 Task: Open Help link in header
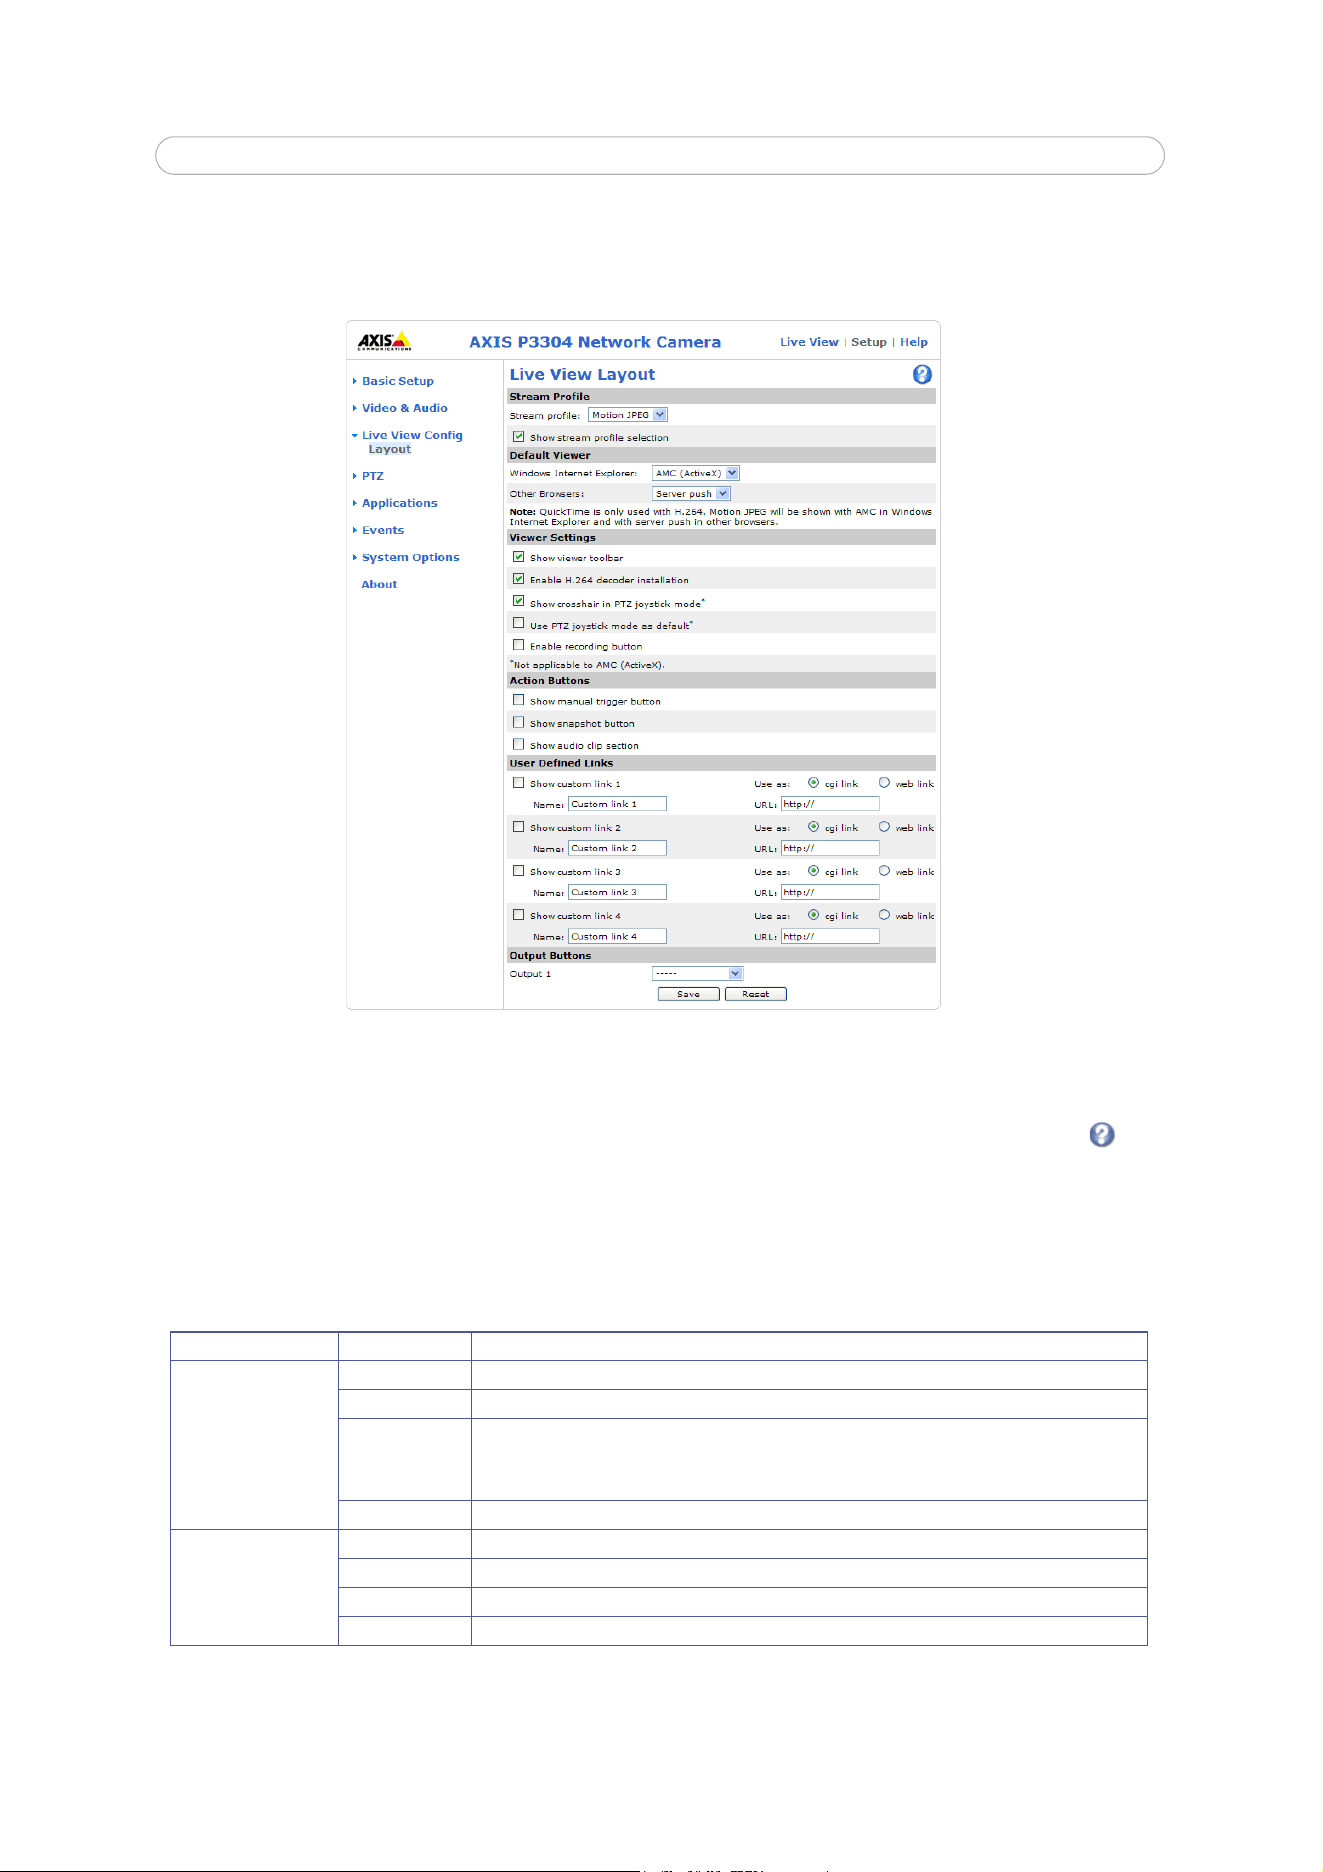pyautogui.click(x=914, y=342)
